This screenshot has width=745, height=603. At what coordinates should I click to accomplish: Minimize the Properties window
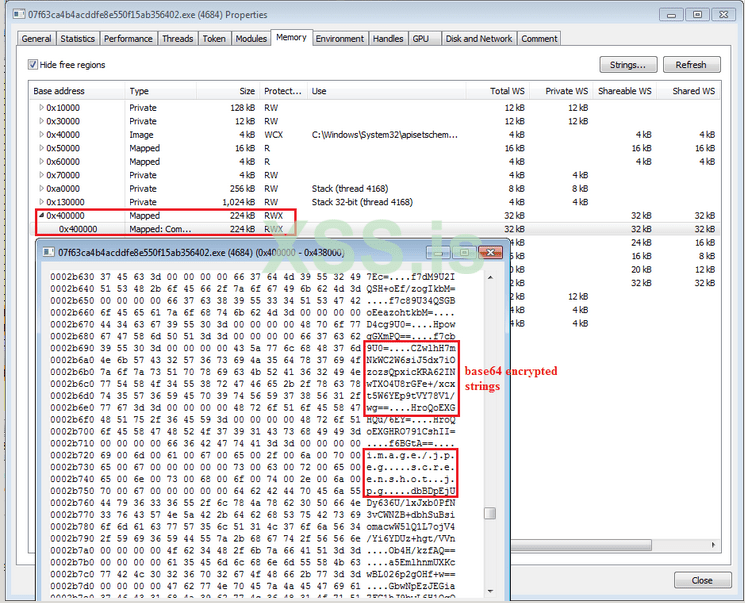click(671, 14)
